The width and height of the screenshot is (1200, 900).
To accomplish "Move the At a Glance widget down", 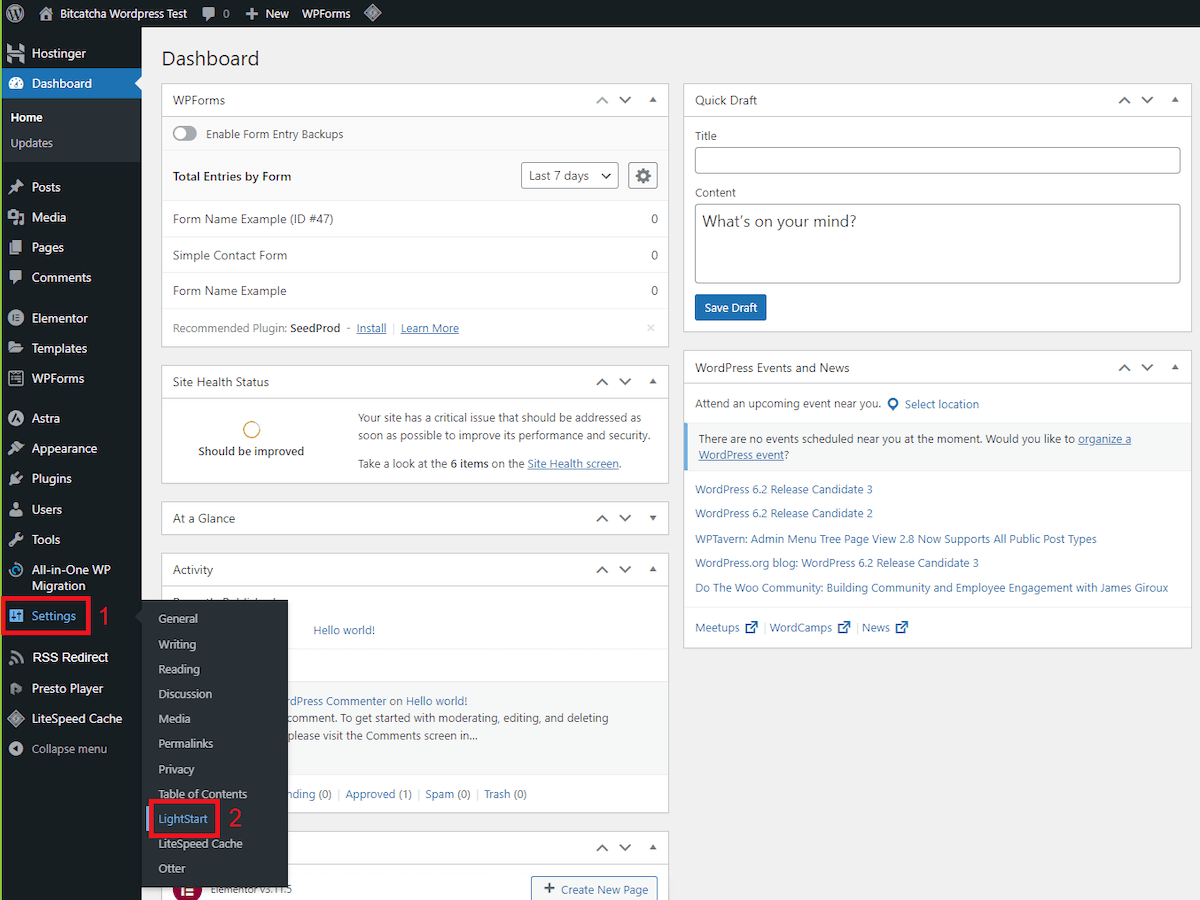I will pos(625,518).
